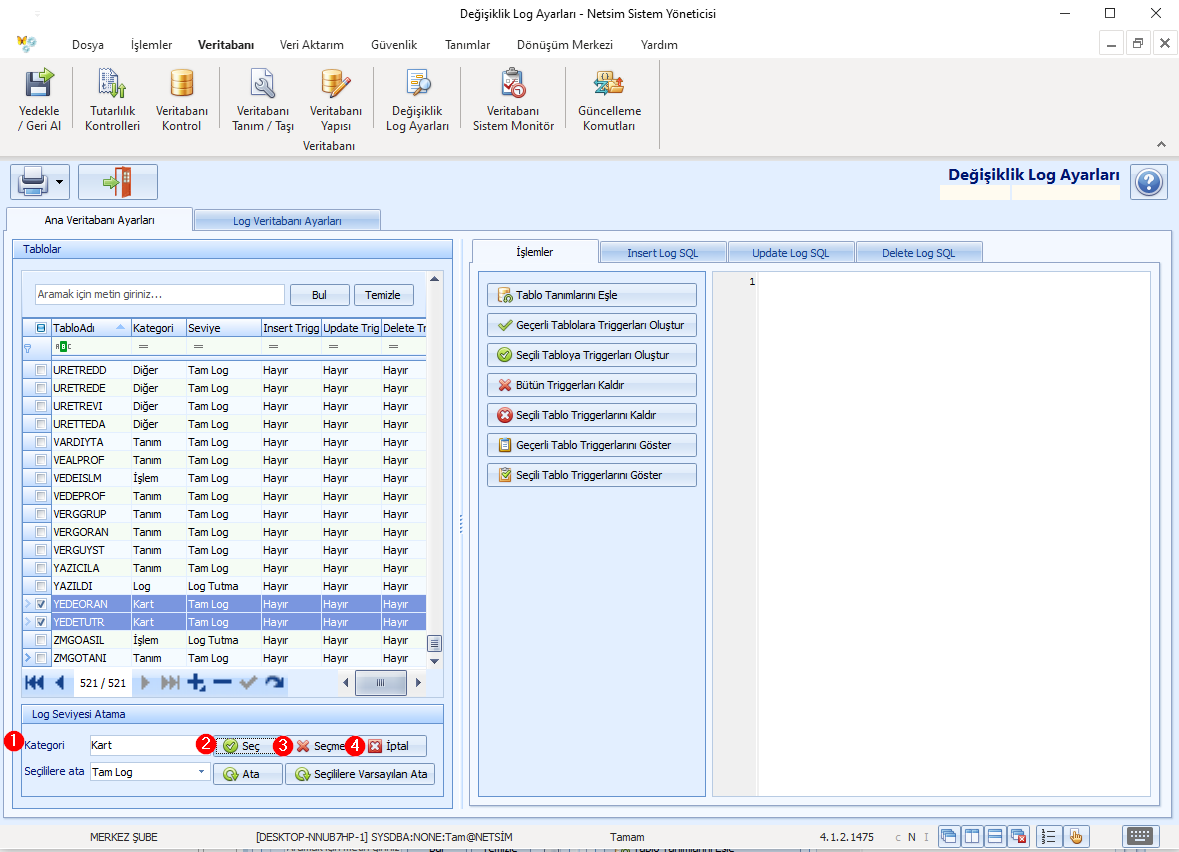Check the URETREDD row checkbox
Viewport: 1179px width, 852px height.
pyautogui.click(x=41, y=370)
